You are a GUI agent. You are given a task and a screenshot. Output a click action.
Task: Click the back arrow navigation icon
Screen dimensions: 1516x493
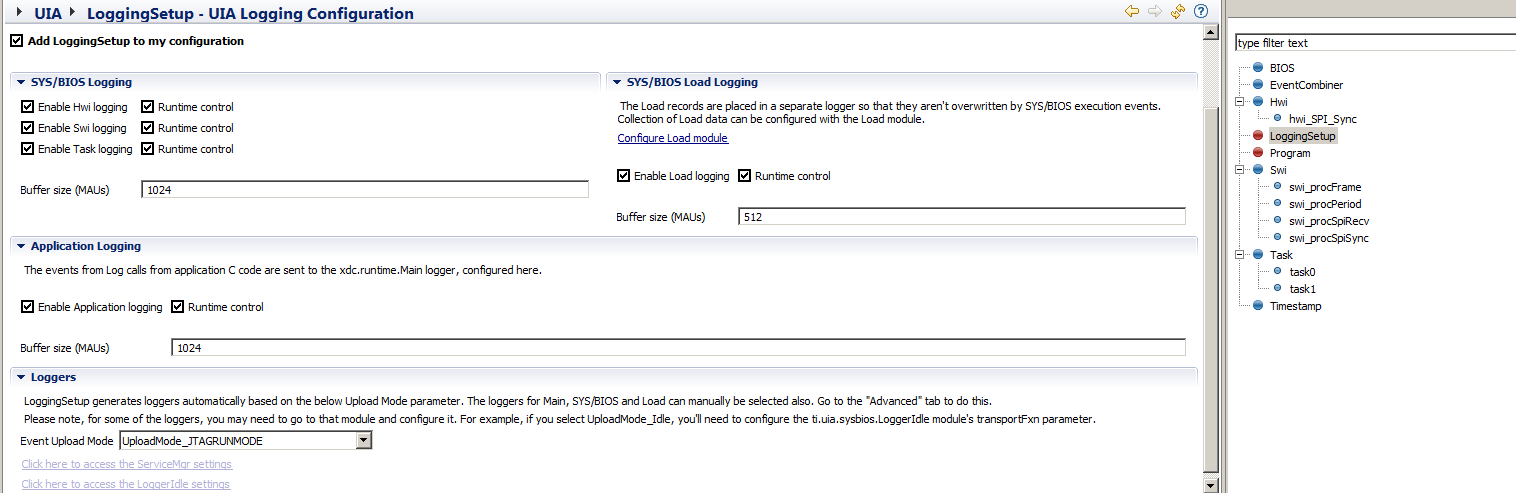(1132, 11)
